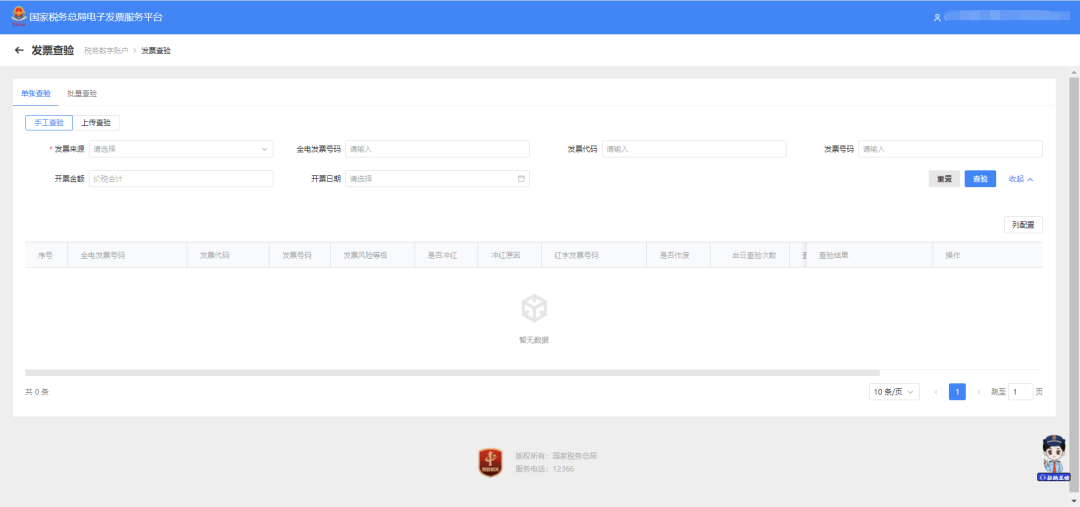Open 列配置 column settings
This screenshot has width=1080, height=507.
point(1023,225)
